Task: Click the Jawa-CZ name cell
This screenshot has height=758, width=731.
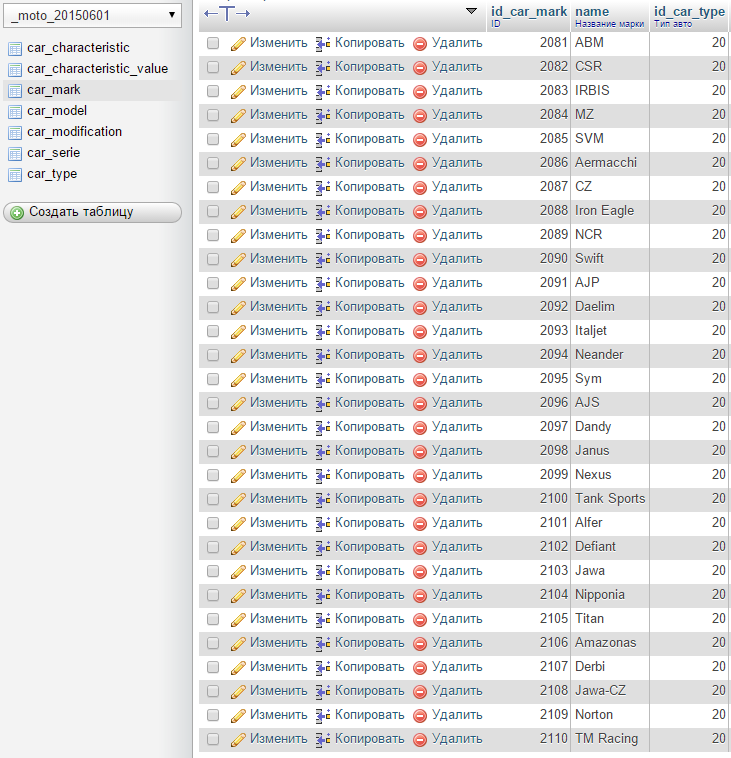Action: tap(610, 691)
